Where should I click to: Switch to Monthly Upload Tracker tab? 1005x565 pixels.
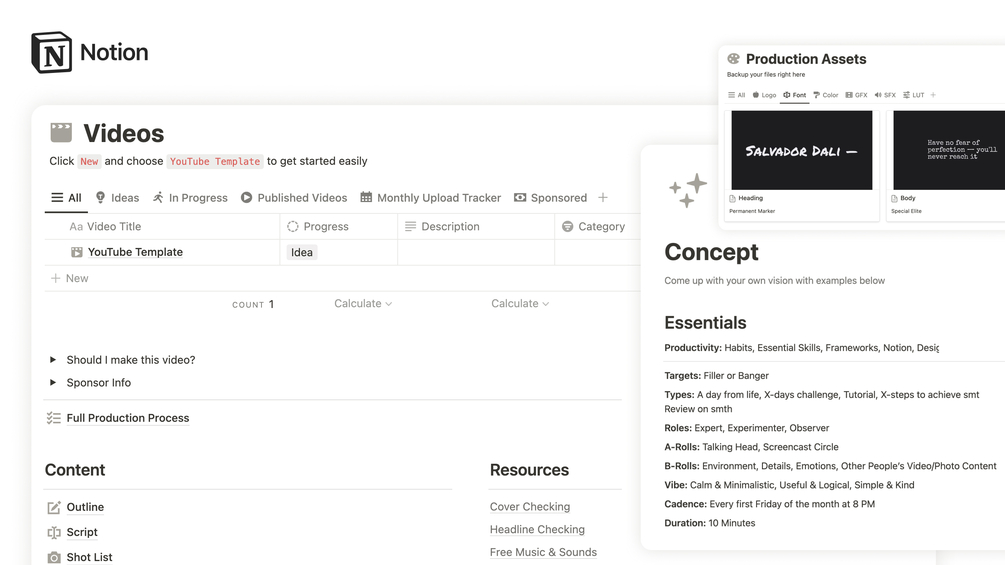pos(431,198)
